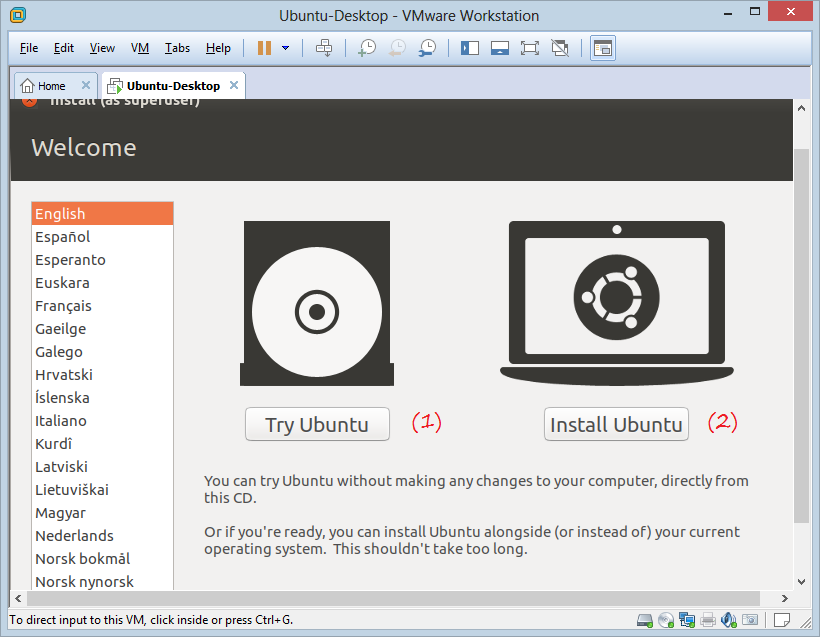
Task: Choose Italiano in the list
Action: pos(102,421)
